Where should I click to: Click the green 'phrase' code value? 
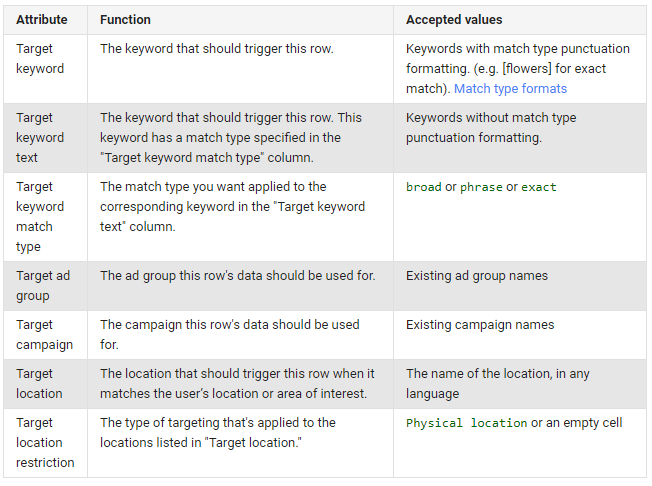pos(481,187)
